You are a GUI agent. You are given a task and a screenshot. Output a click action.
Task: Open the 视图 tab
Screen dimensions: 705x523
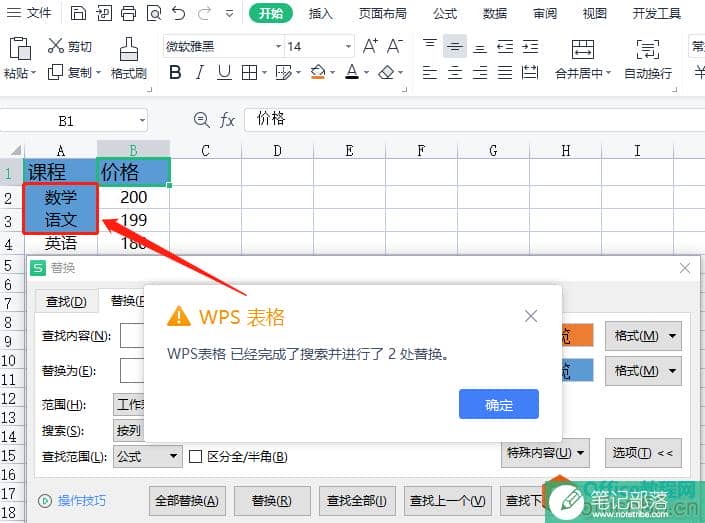click(595, 13)
